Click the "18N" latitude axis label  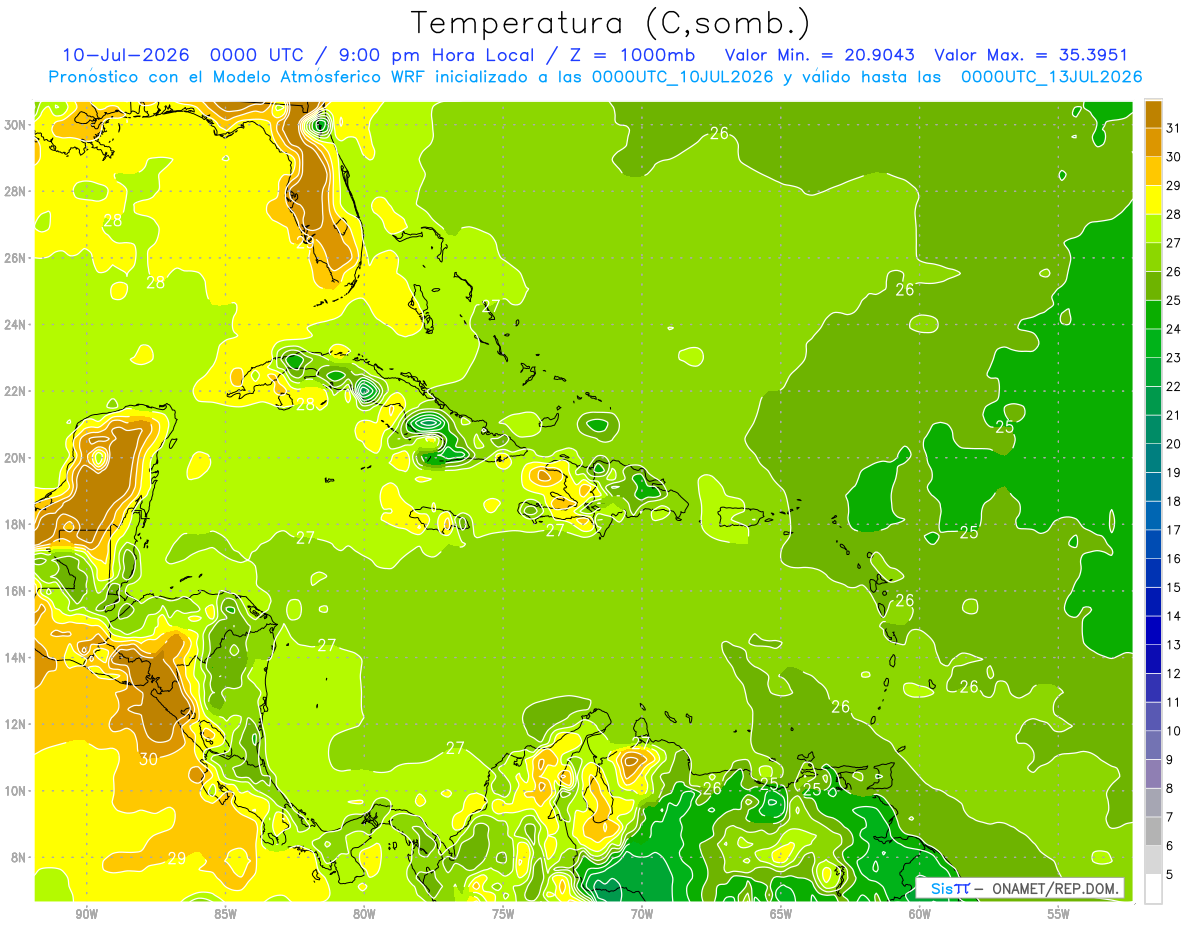click(x=16, y=524)
